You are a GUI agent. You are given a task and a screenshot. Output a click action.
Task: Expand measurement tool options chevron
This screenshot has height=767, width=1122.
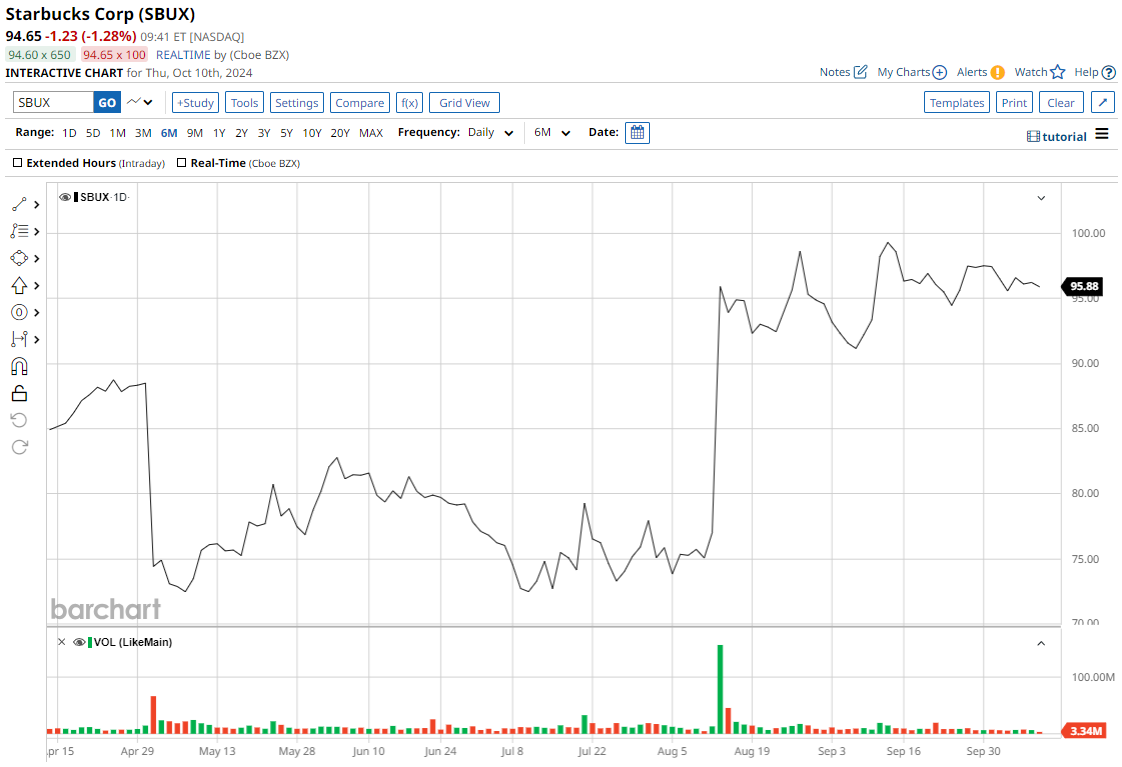click(36, 339)
